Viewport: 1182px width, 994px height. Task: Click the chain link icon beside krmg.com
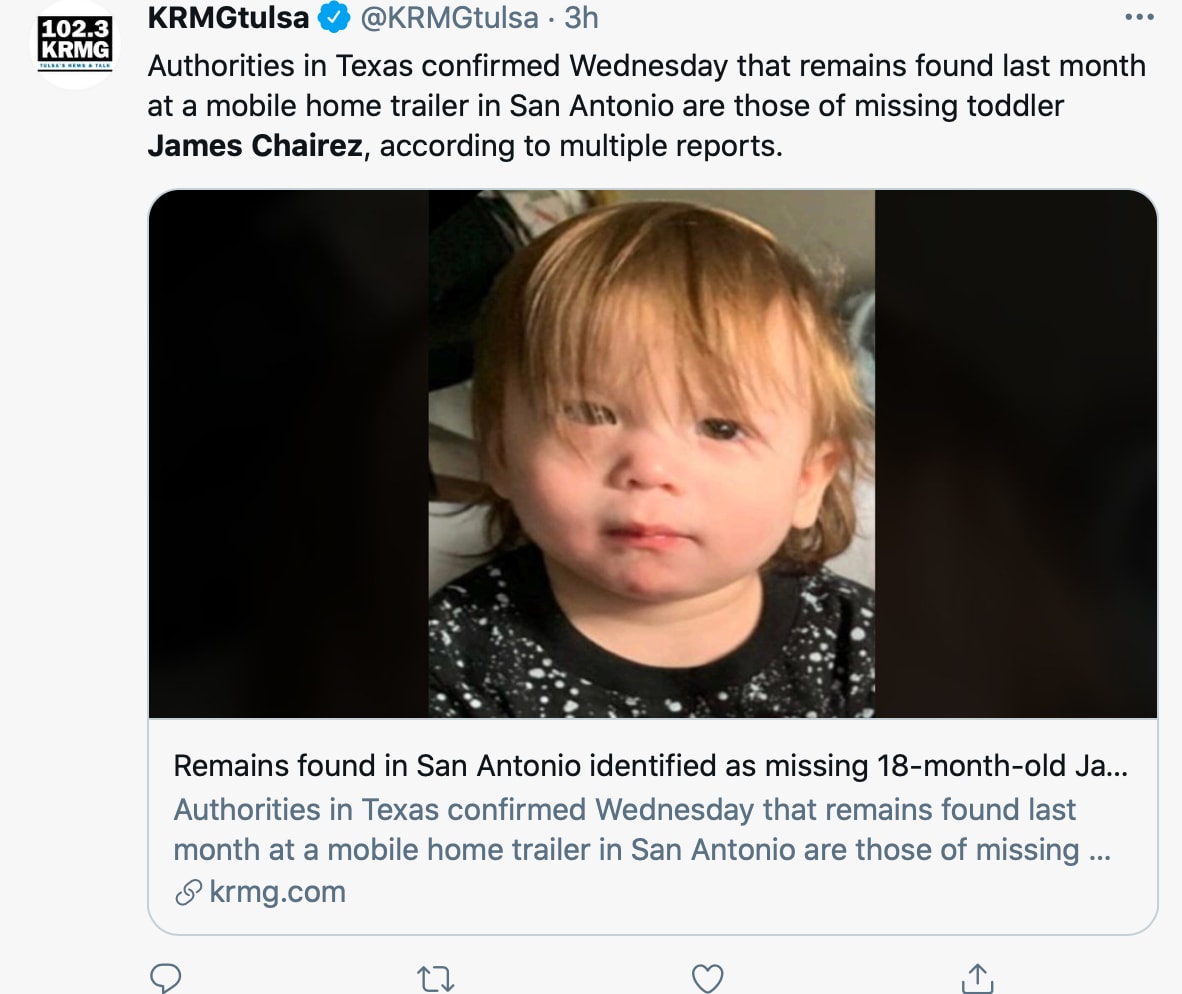[x=187, y=892]
